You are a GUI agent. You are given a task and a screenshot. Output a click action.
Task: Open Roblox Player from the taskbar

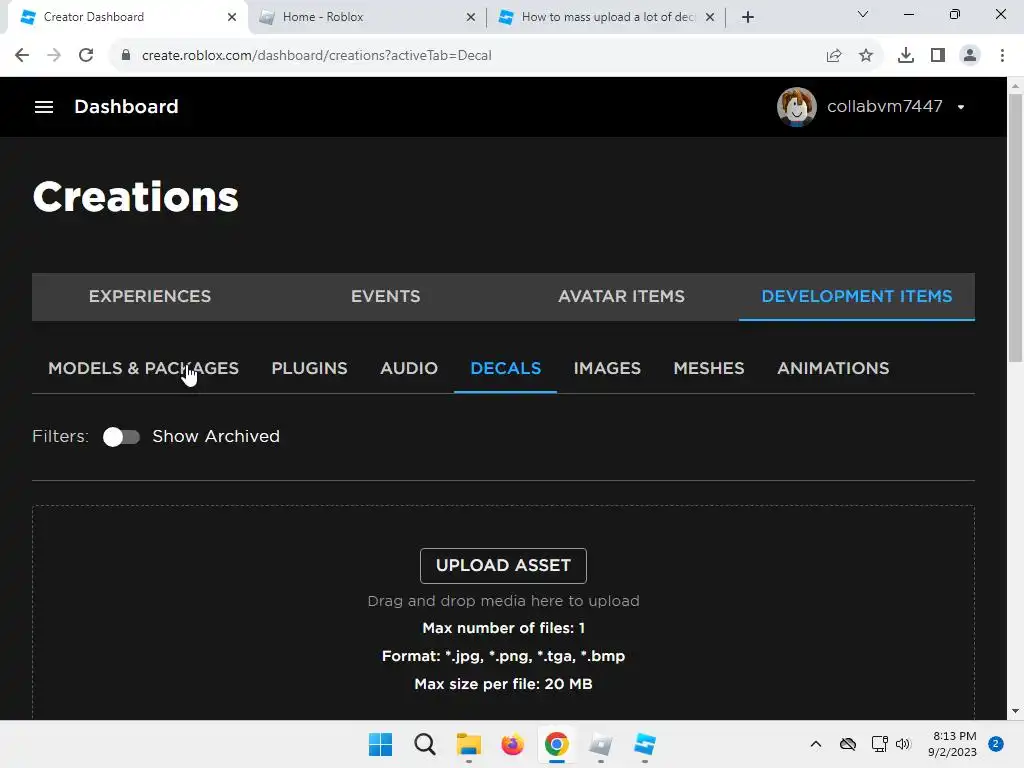click(x=601, y=744)
